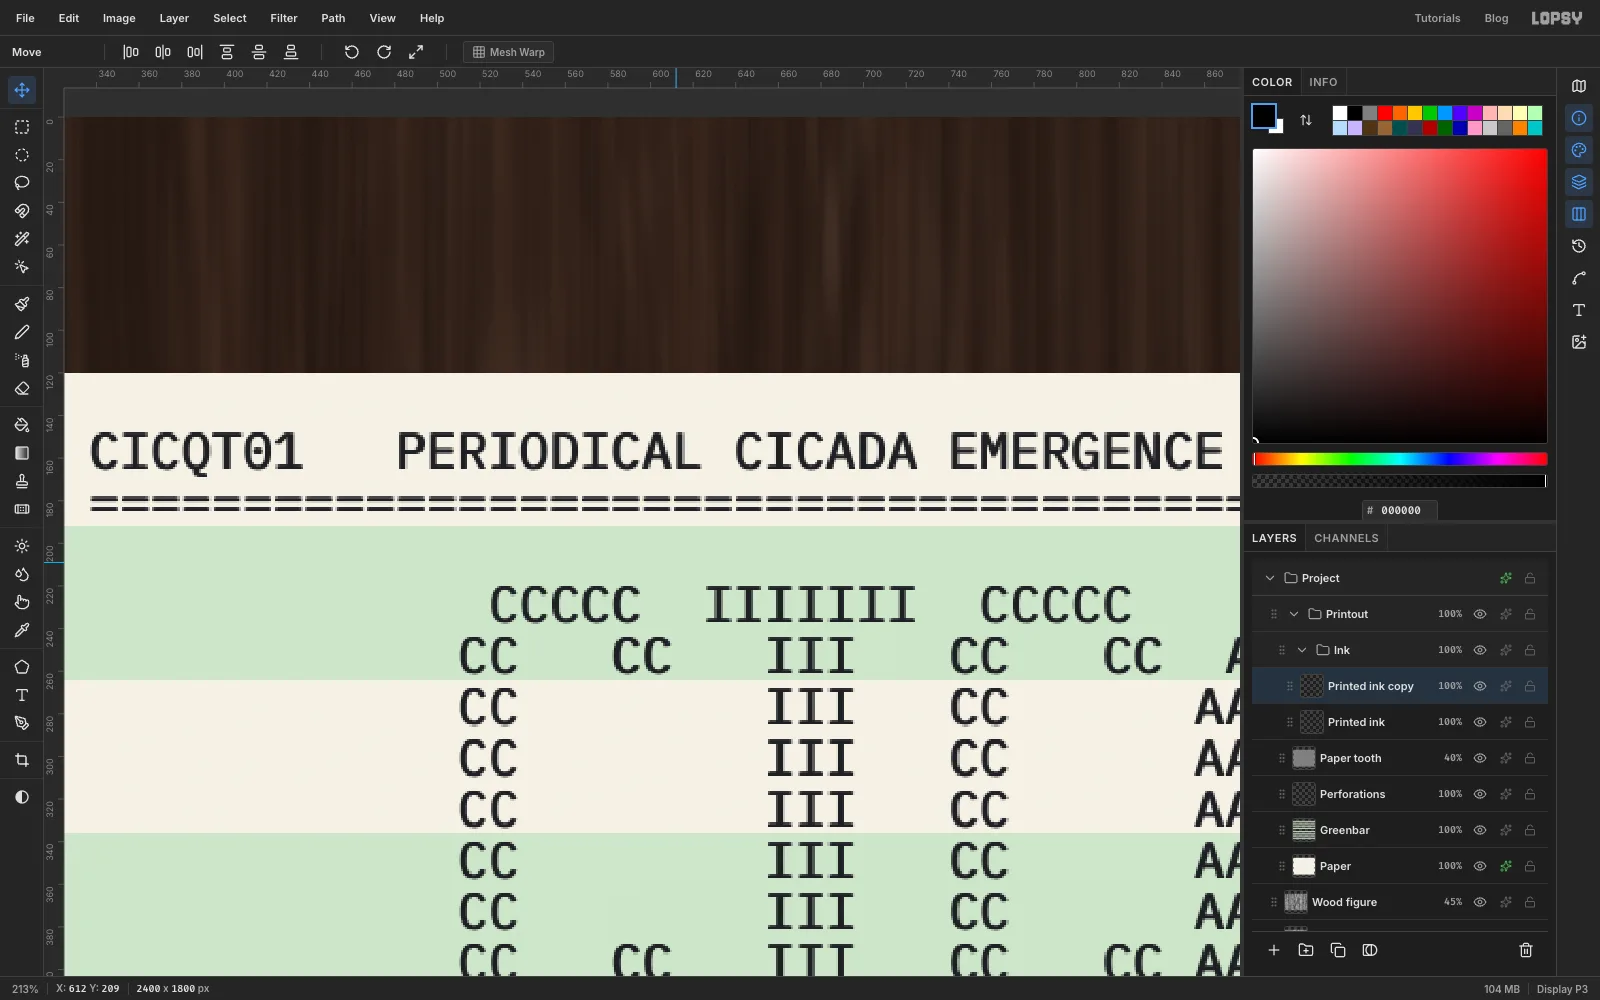Hide the Printed ink copy layer
This screenshot has width=1600, height=1000.
point(1480,686)
